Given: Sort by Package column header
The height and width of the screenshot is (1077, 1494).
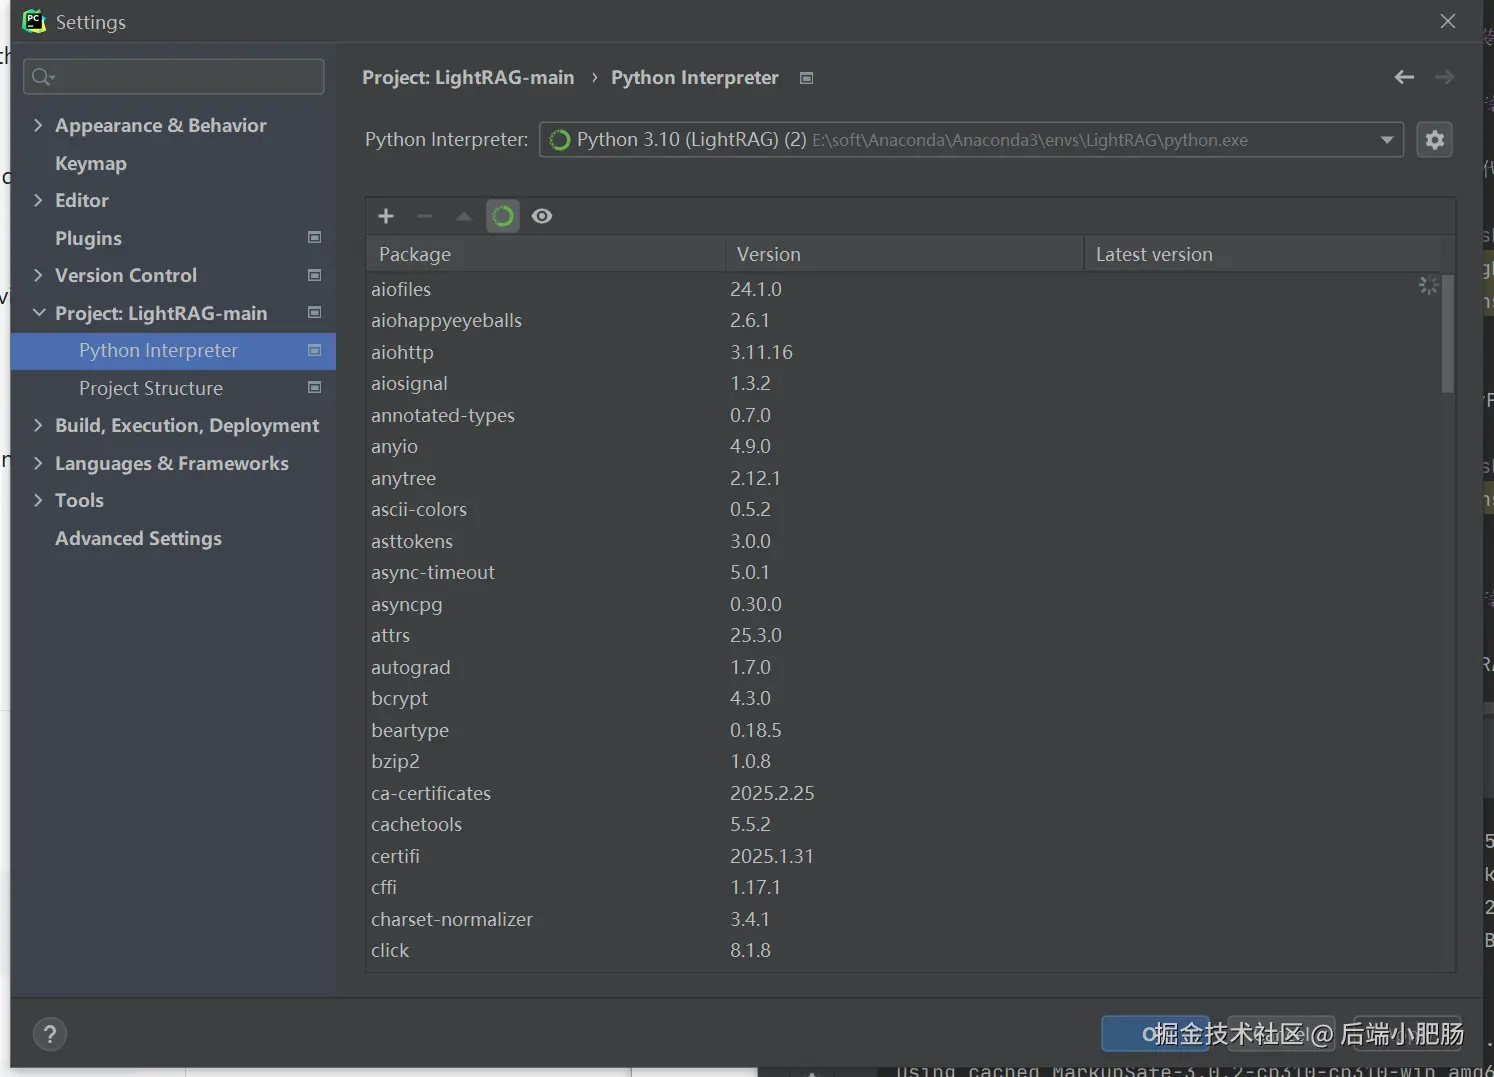Looking at the screenshot, I should click(545, 254).
